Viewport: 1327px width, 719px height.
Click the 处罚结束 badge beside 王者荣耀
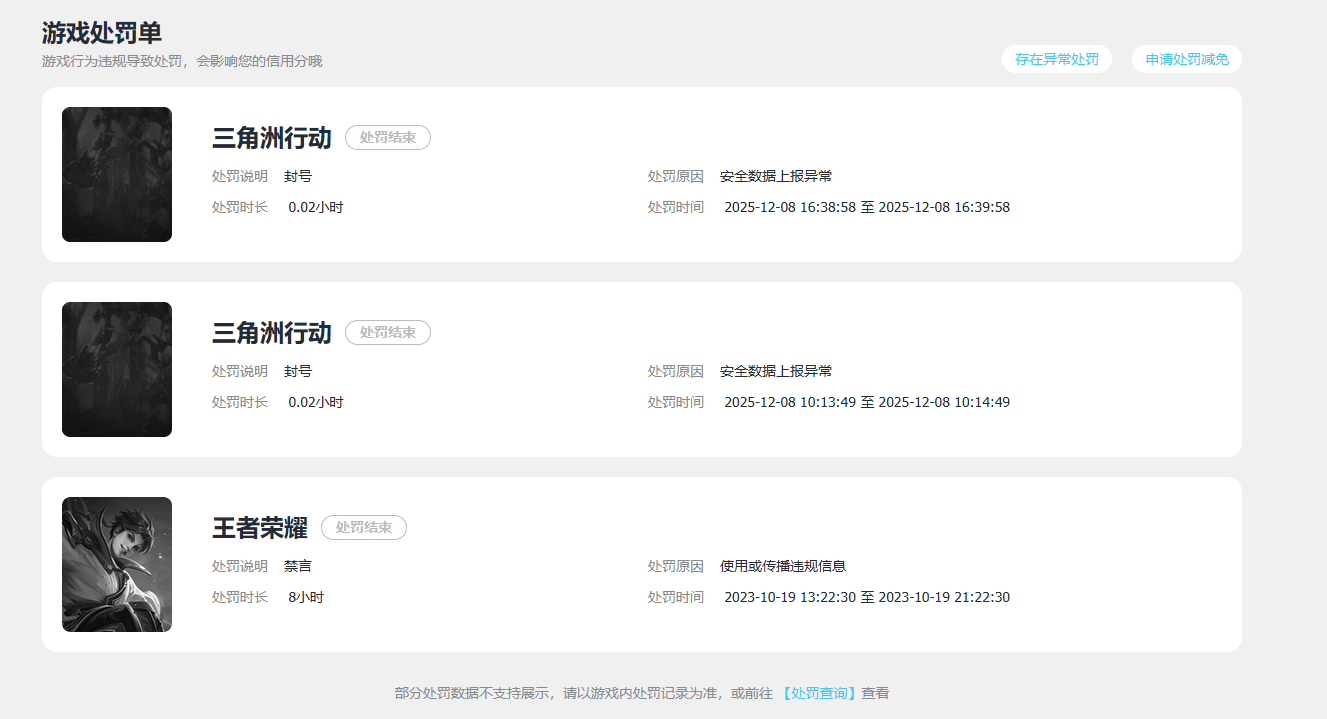[x=364, y=528]
